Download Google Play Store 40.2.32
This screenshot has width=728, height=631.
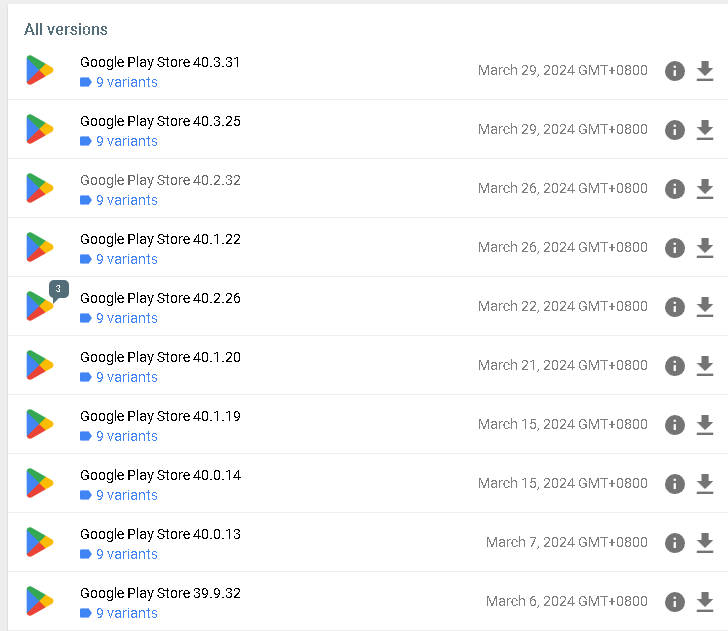click(x=704, y=189)
